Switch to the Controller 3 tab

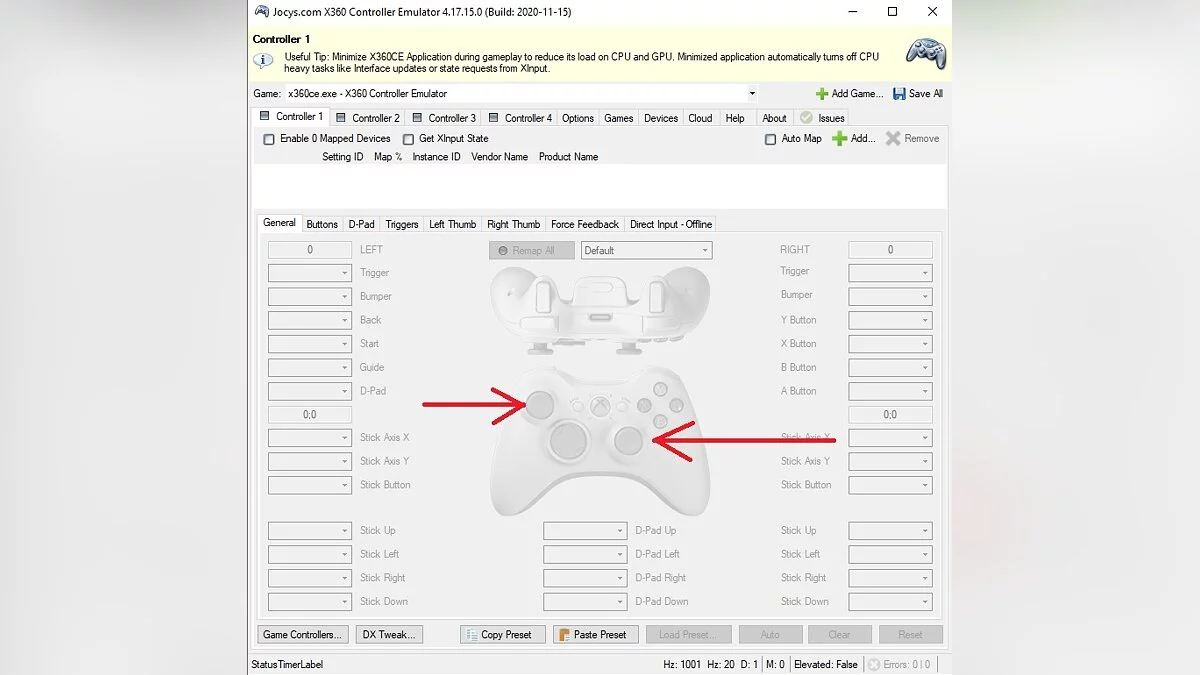[x=445, y=118]
